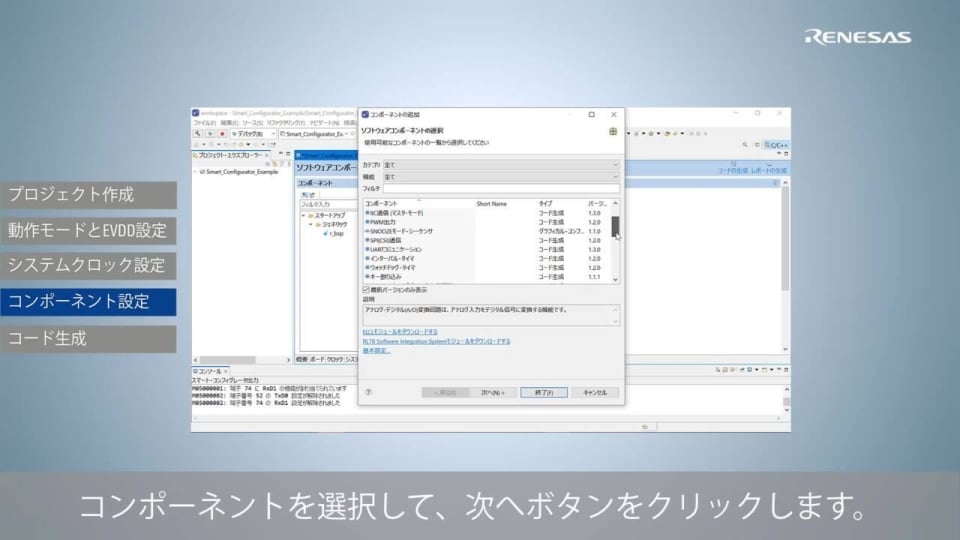Click the Generate Report (レポートの生成) icon

click(769, 166)
